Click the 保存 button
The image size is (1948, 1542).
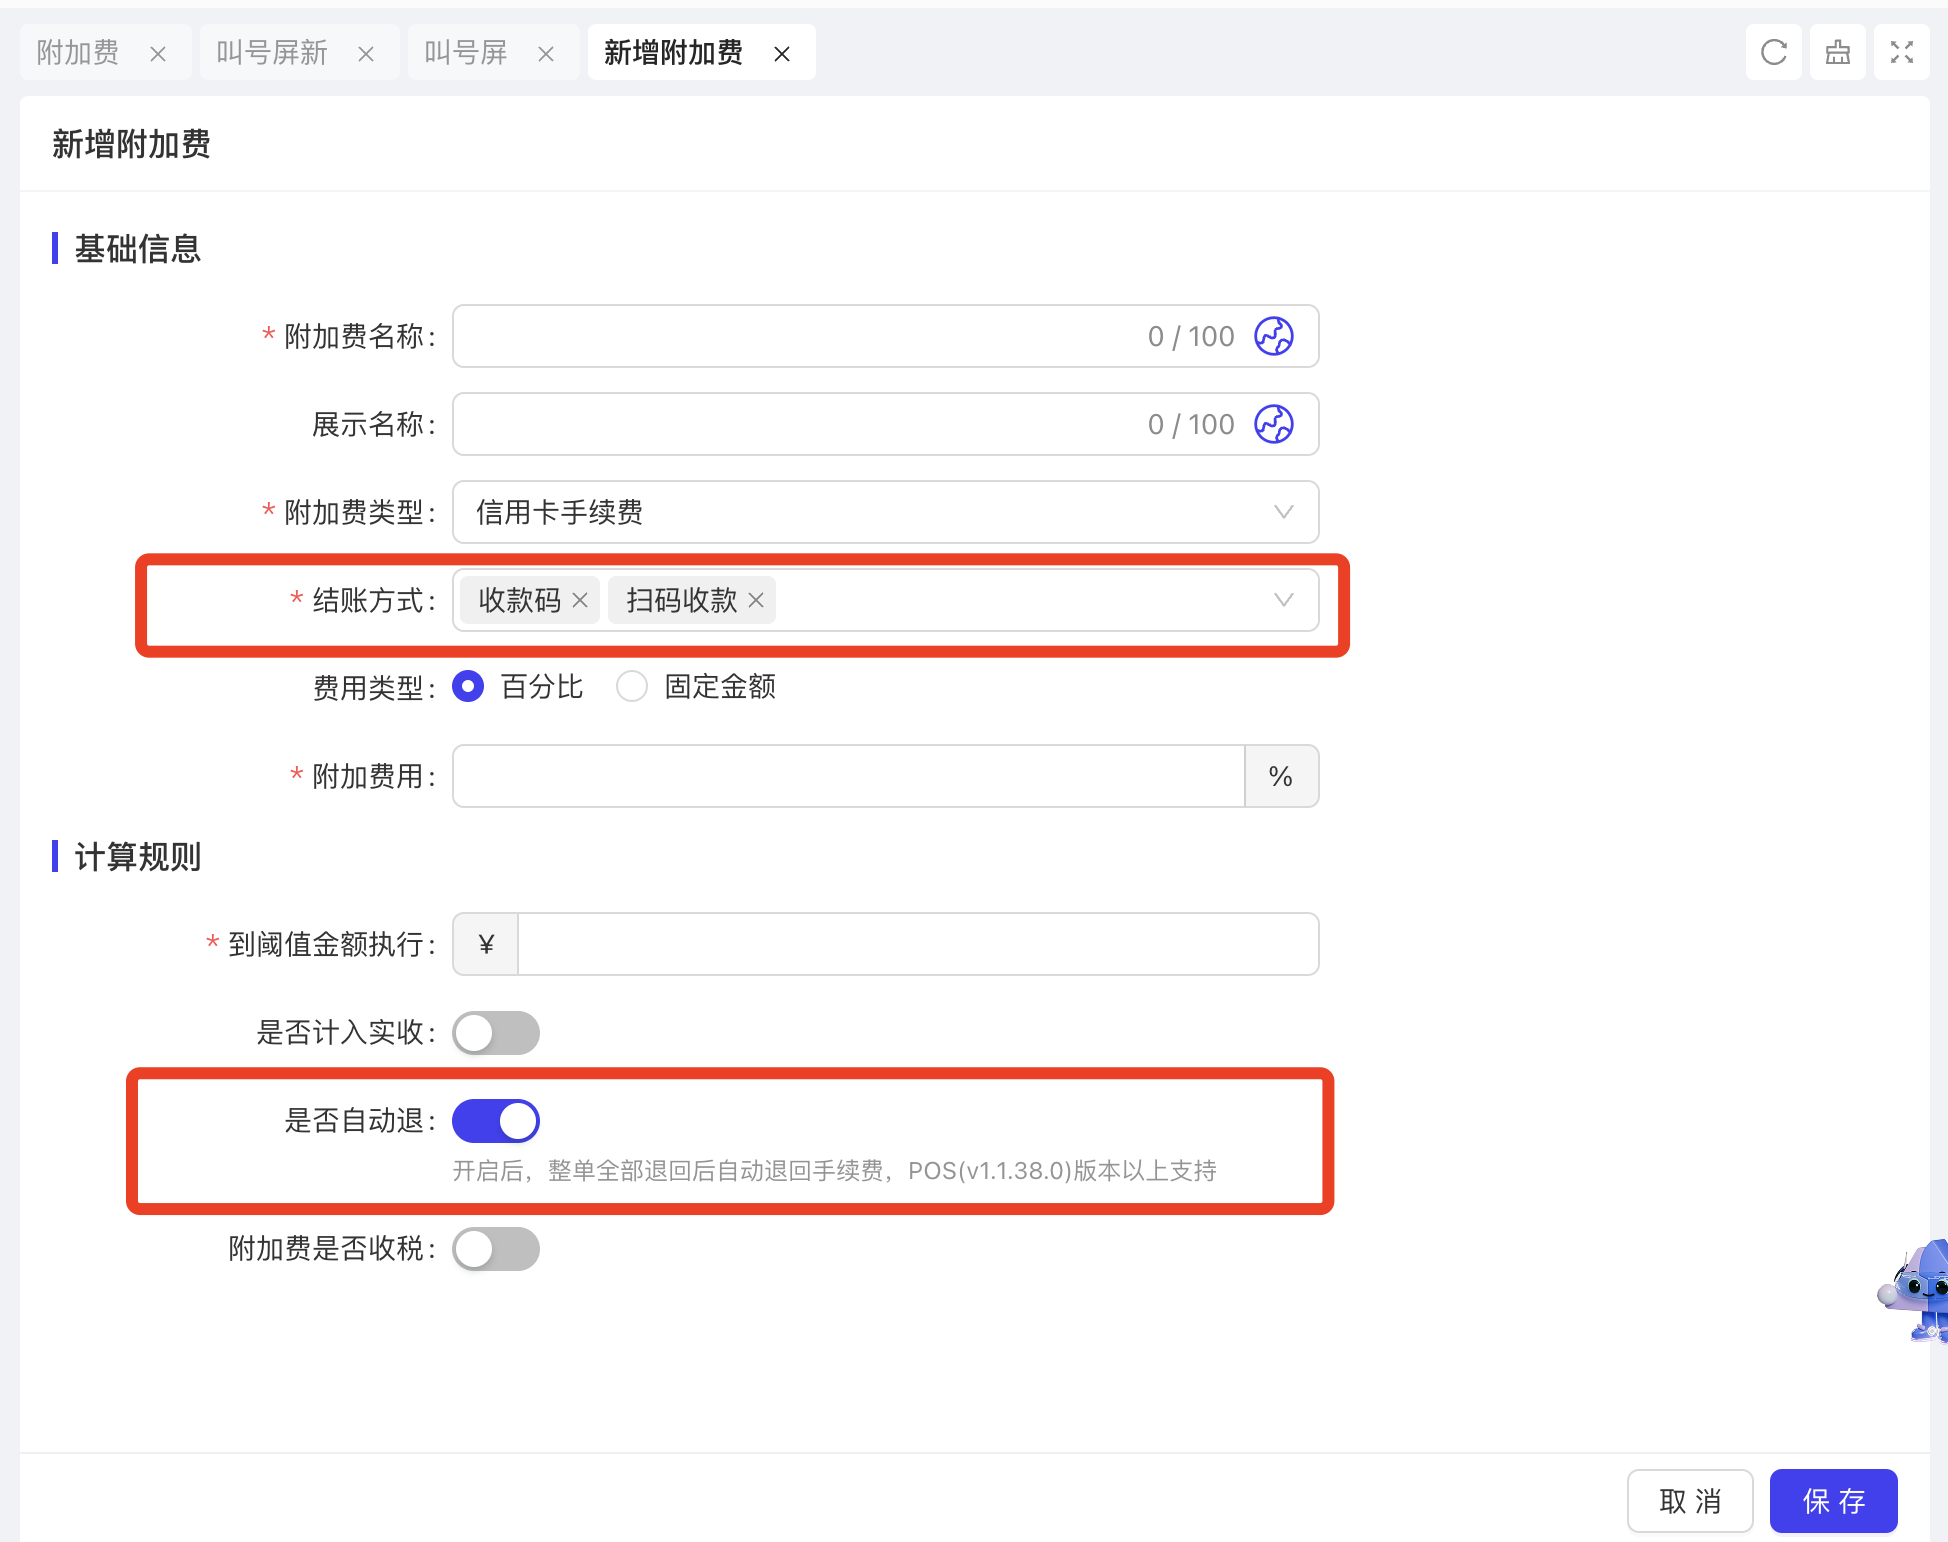[1833, 1500]
